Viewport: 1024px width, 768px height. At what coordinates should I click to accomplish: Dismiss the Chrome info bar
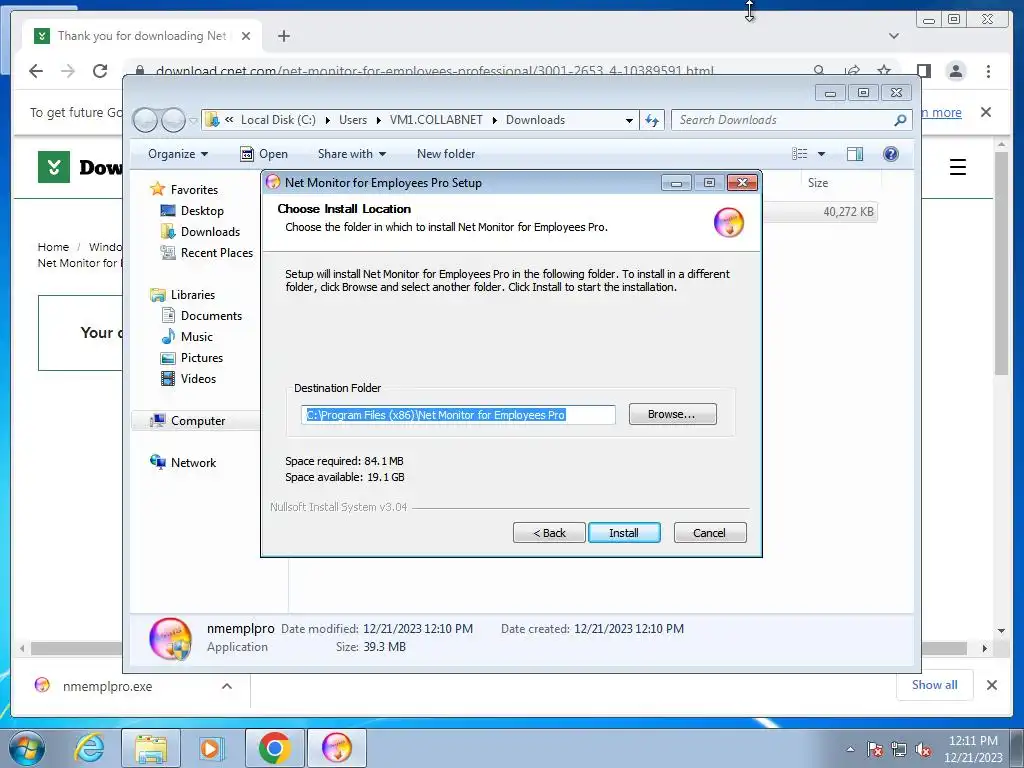(x=986, y=112)
